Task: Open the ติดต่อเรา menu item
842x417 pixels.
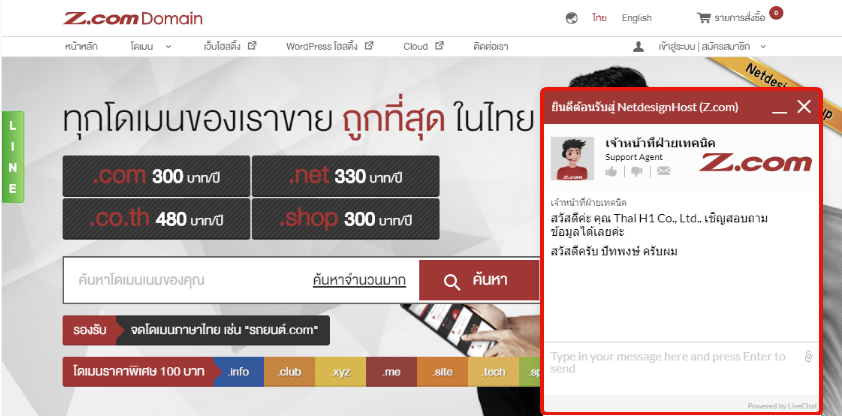Action: [x=491, y=47]
